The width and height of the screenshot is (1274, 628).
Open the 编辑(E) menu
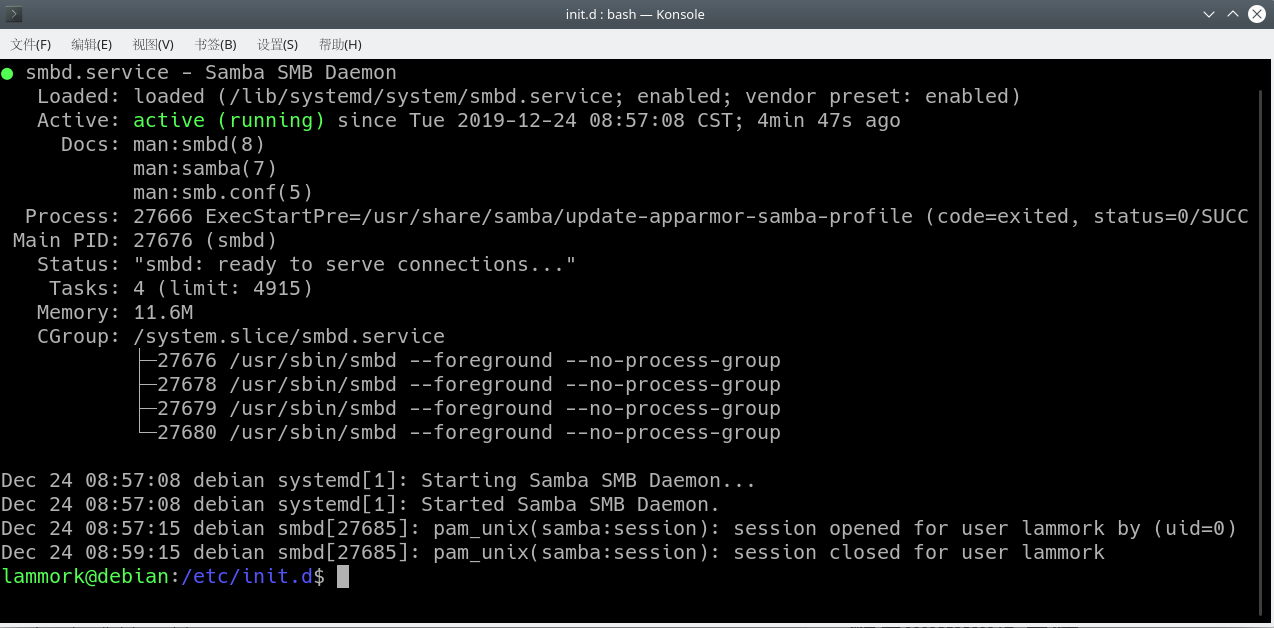[x=91, y=44]
